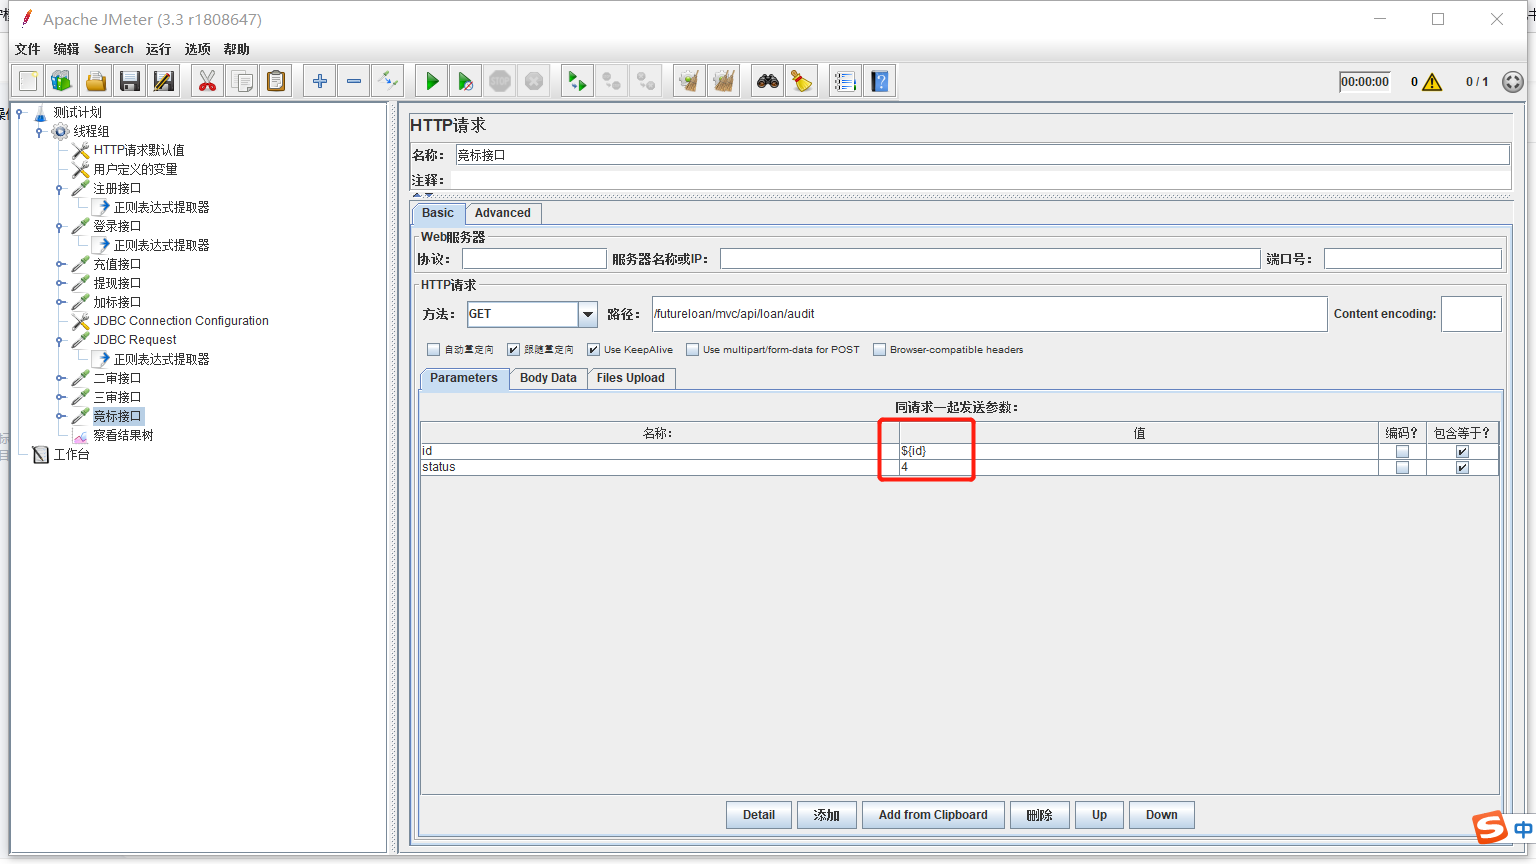Switch to the Advanced tab
Image resolution: width=1536 pixels, height=864 pixels.
[x=503, y=213]
